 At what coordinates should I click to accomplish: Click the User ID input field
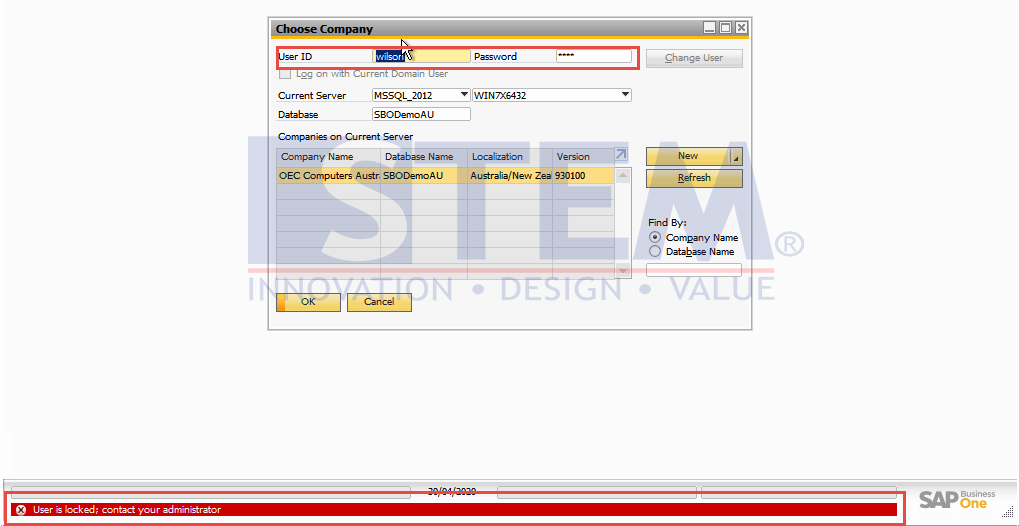point(422,57)
